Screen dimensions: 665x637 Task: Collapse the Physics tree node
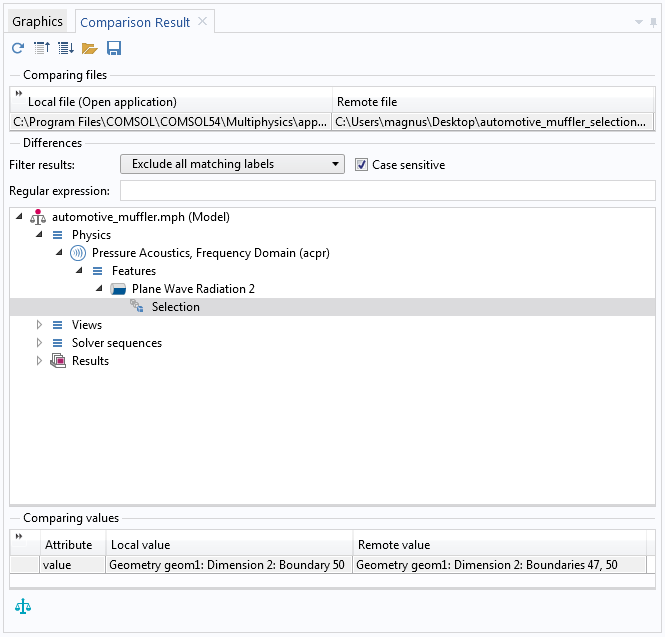click(39, 235)
